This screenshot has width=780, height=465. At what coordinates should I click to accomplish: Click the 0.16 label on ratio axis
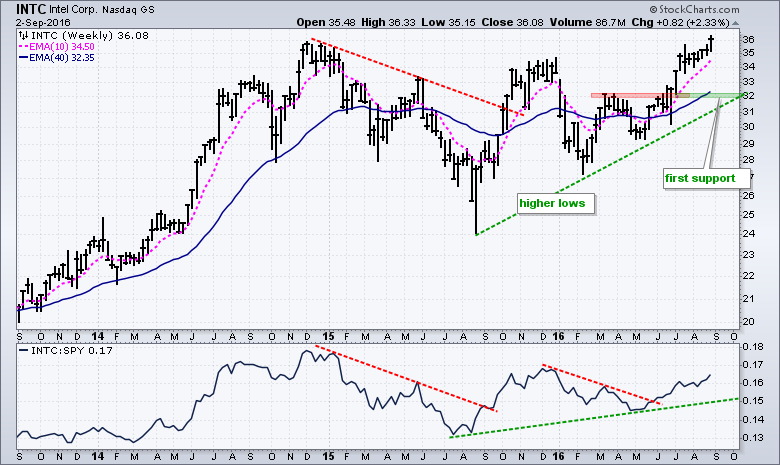753,383
